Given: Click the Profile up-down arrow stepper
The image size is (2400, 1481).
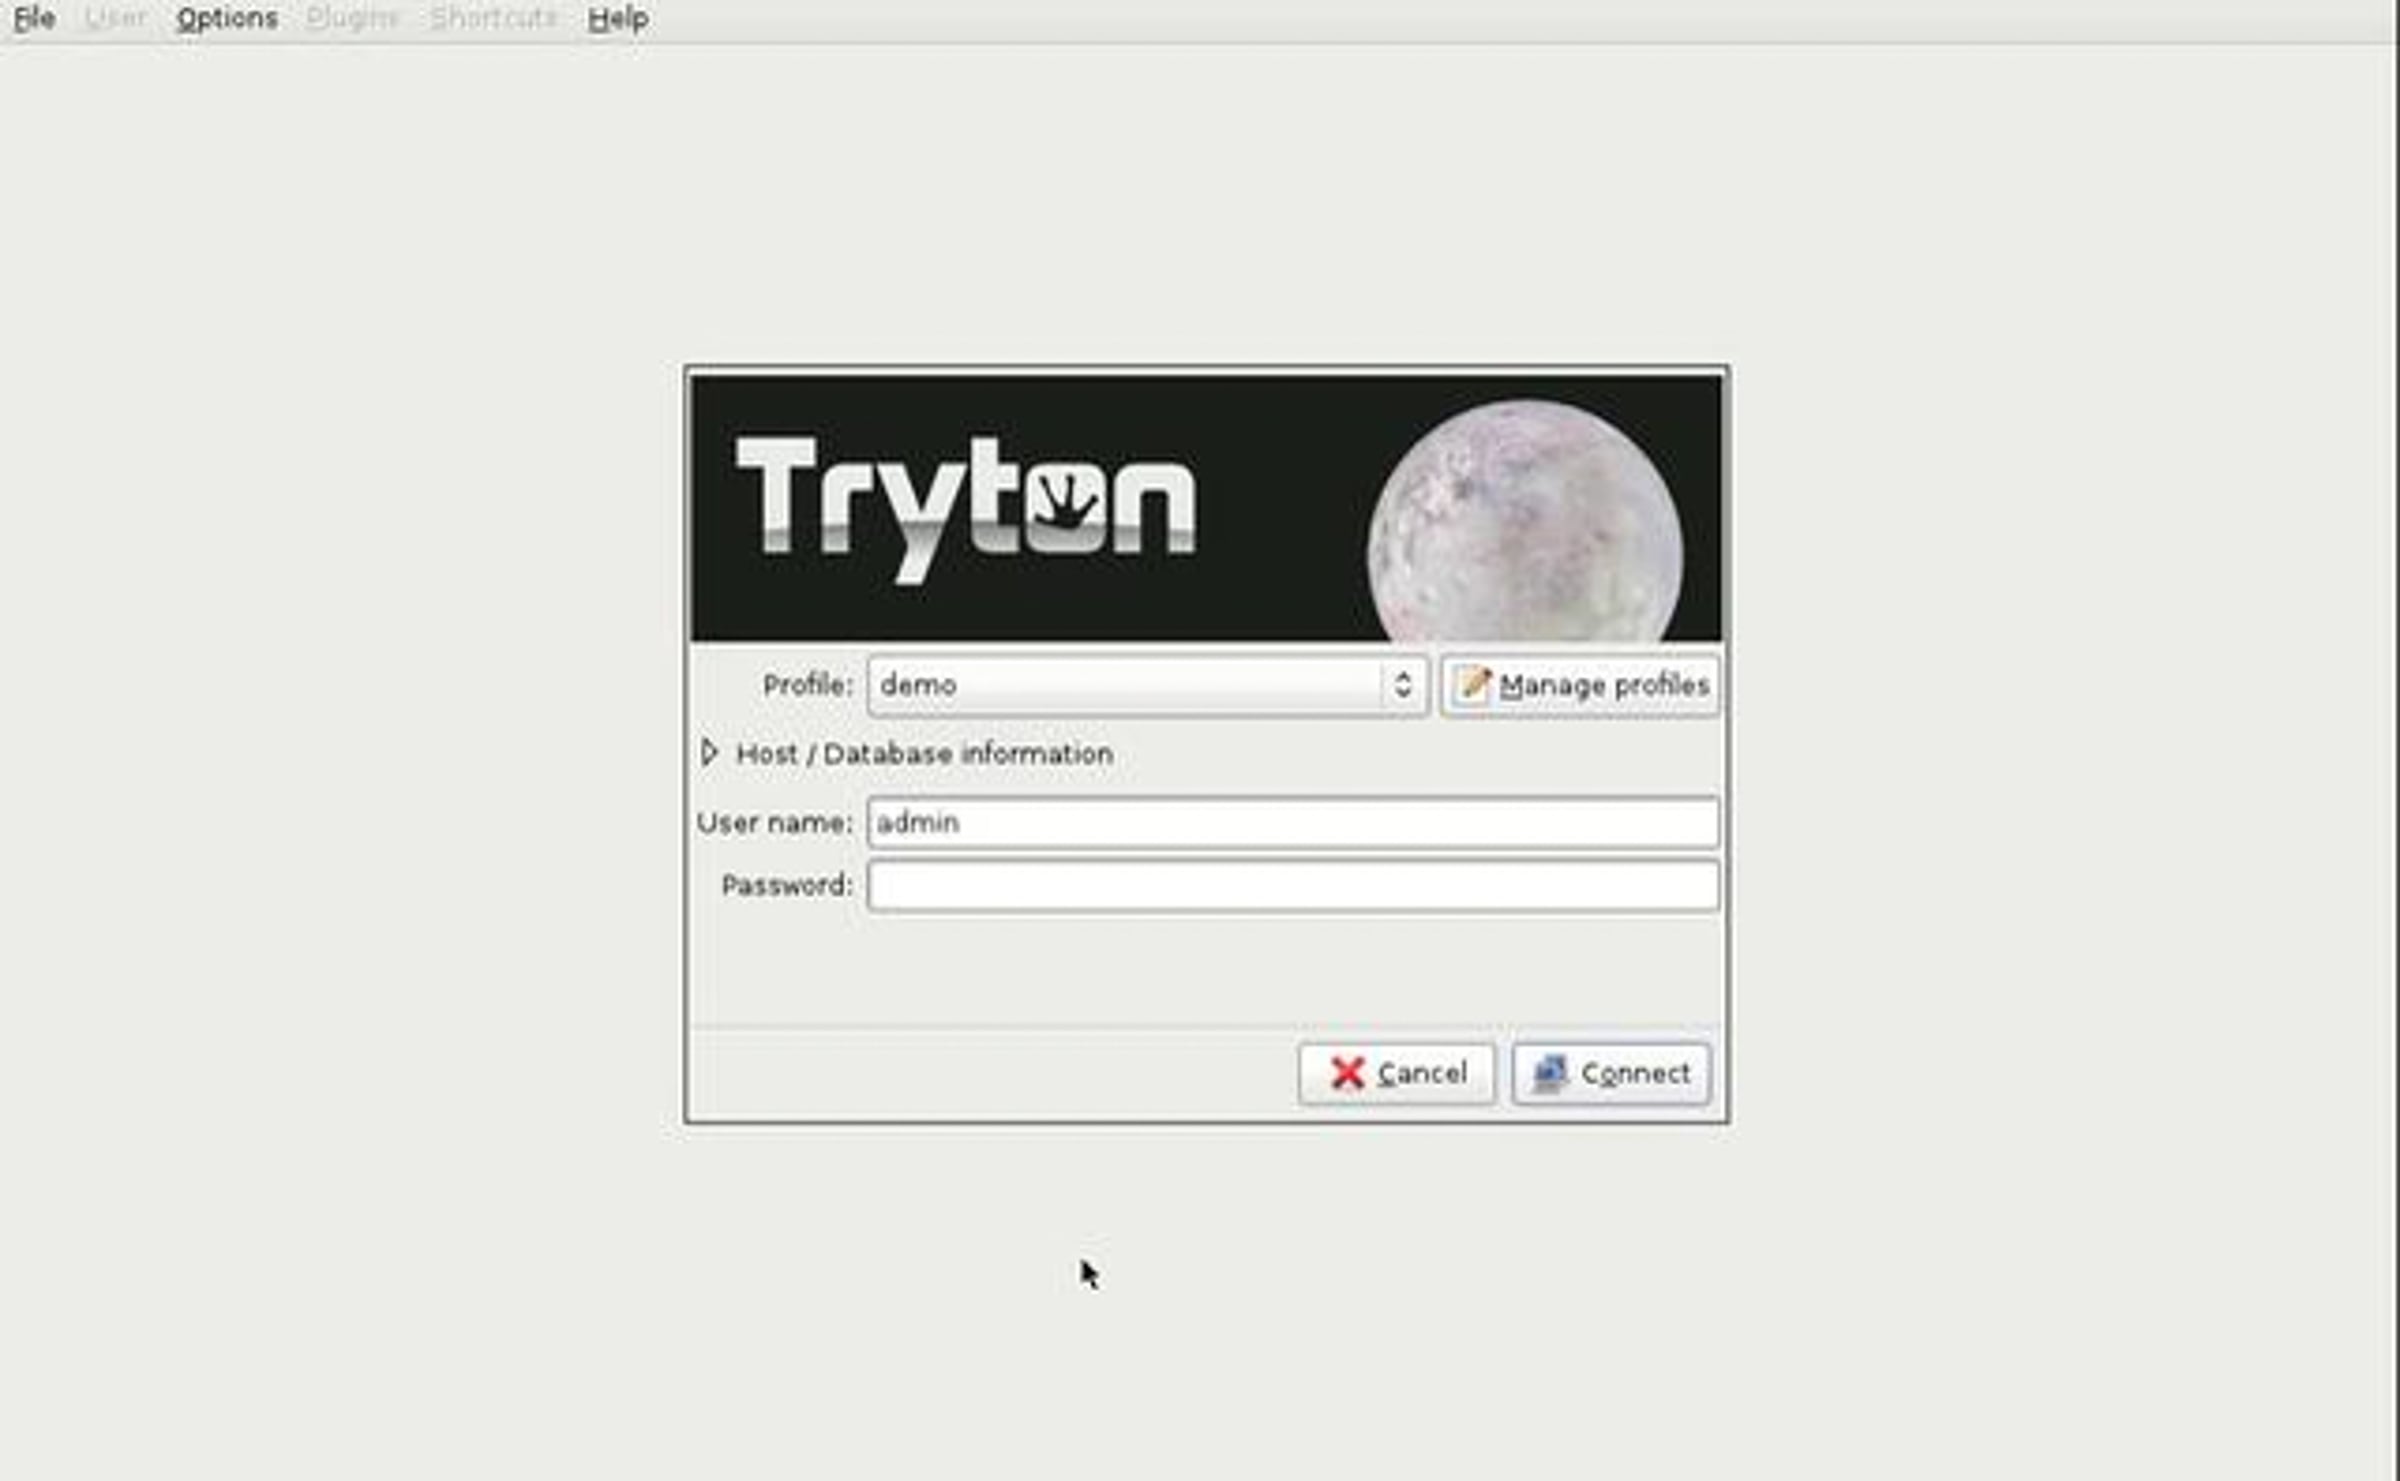Looking at the screenshot, I should [x=1402, y=685].
